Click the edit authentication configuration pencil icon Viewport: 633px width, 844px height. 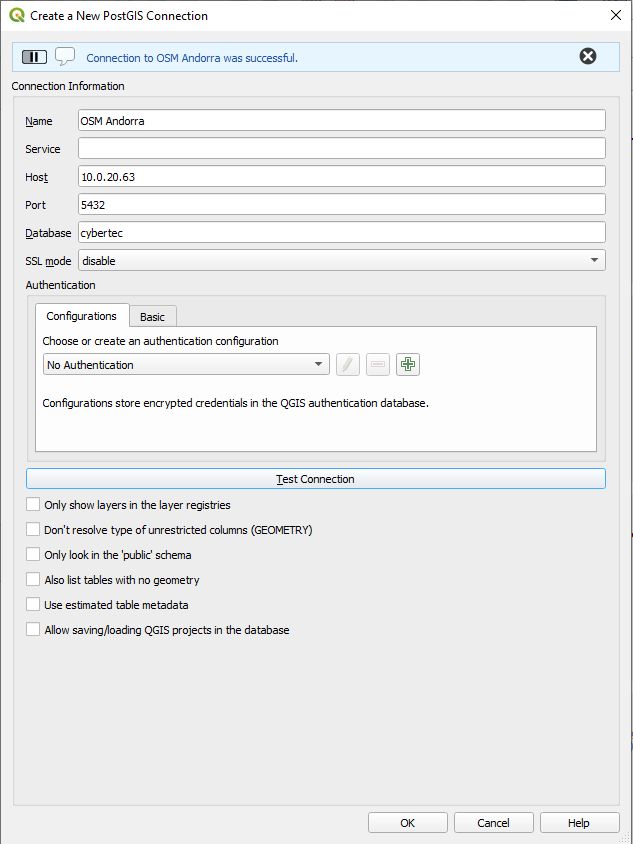347,365
